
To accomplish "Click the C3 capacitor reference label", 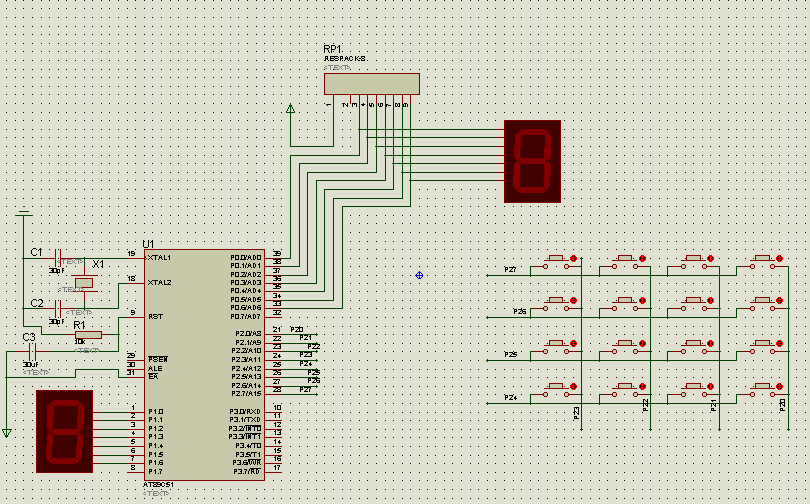I will (x=29, y=337).
